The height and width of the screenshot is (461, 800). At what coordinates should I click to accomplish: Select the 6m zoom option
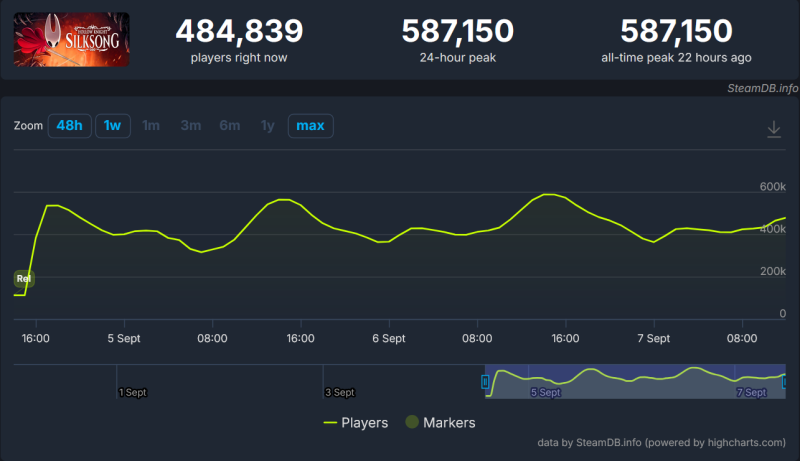[x=229, y=126]
